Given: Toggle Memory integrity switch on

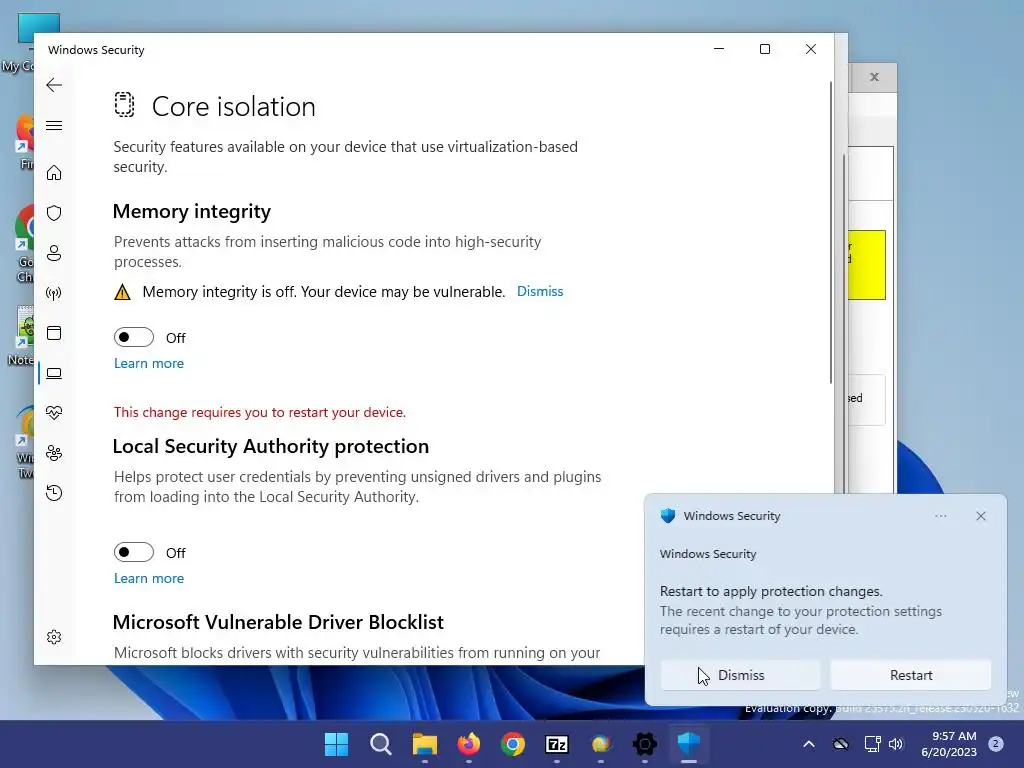Looking at the screenshot, I should point(134,337).
